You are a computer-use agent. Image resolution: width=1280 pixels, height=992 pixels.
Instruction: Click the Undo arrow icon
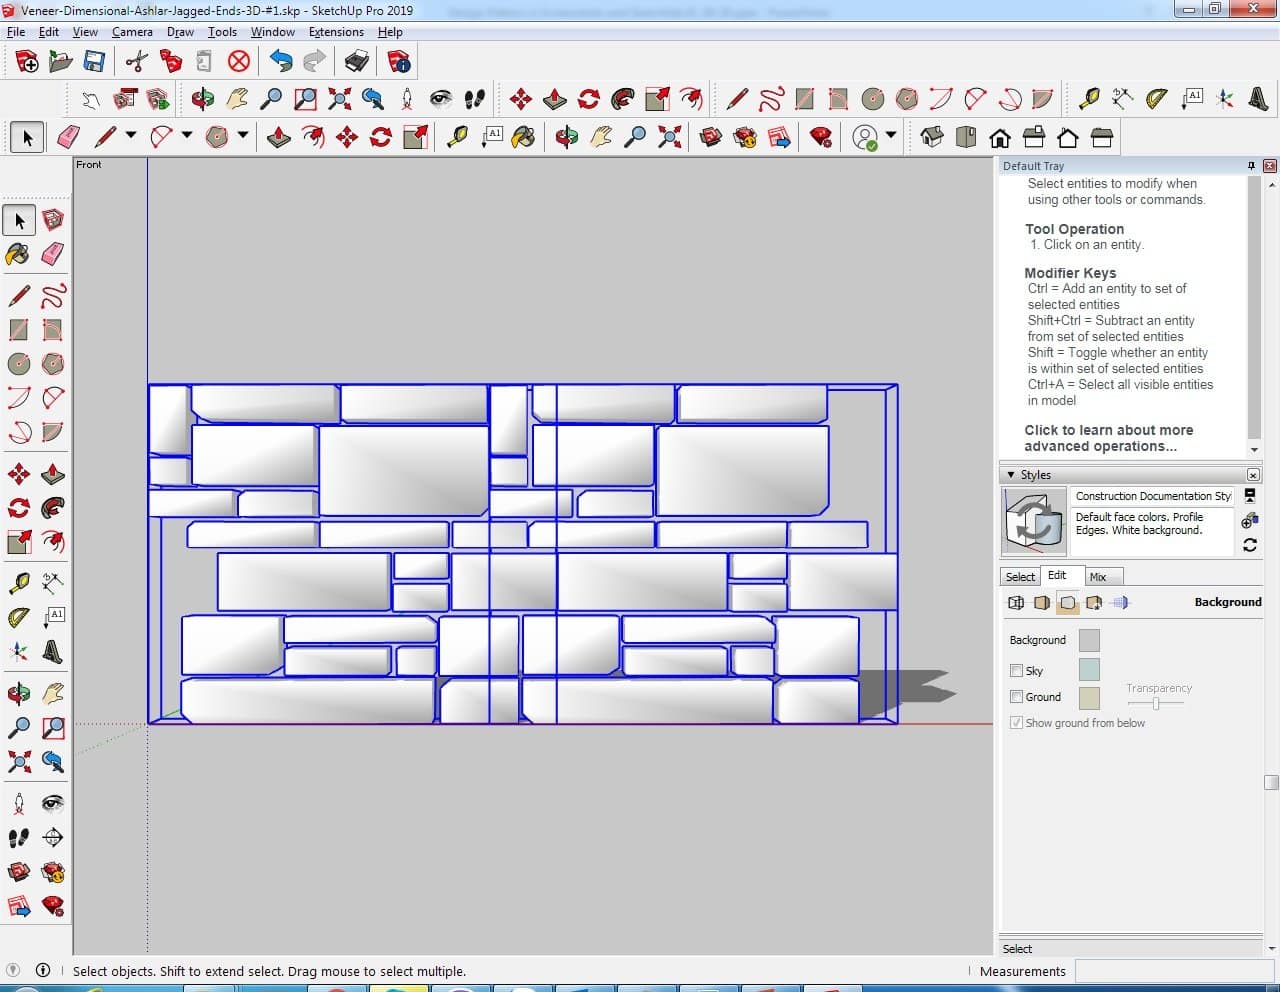(x=281, y=62)
